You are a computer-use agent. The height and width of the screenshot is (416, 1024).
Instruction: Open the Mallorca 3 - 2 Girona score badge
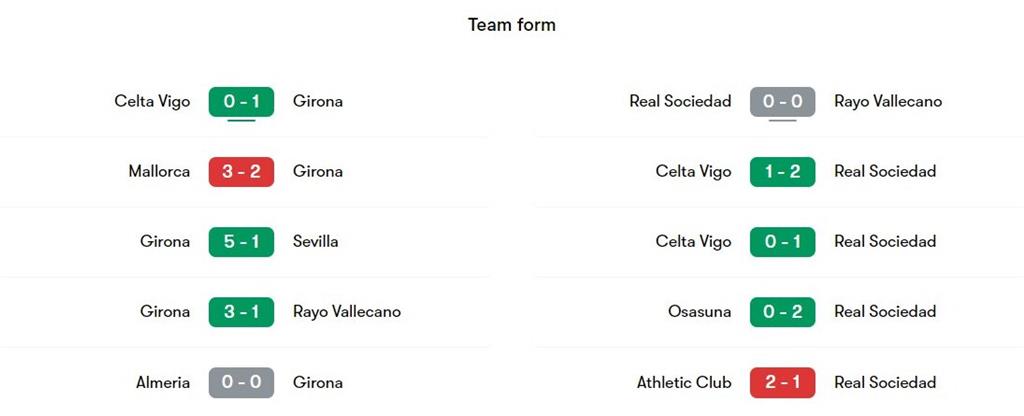(241, 171)
